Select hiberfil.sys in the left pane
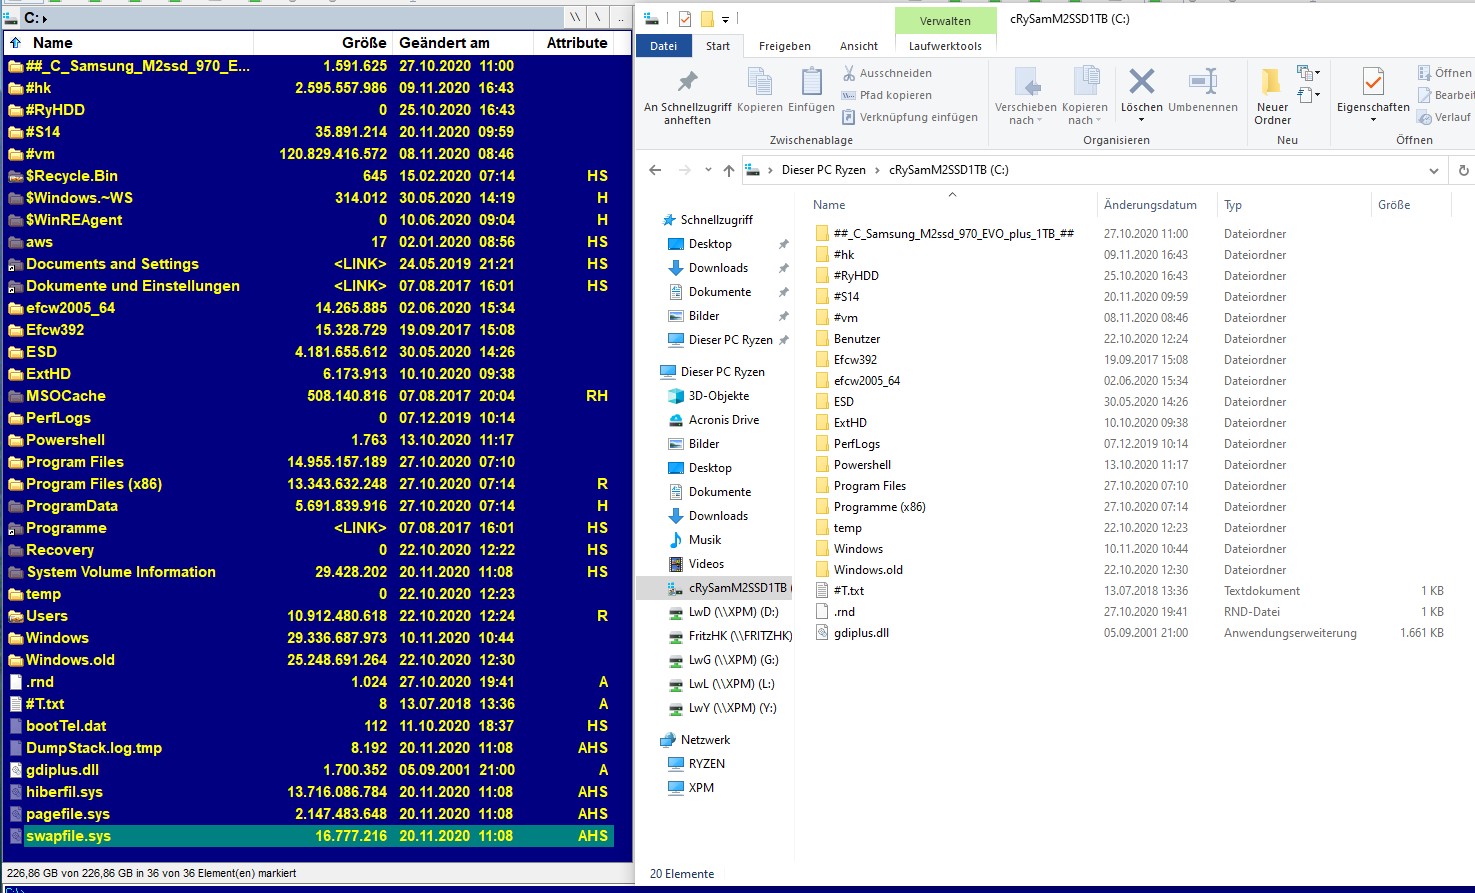 (309, 792)
